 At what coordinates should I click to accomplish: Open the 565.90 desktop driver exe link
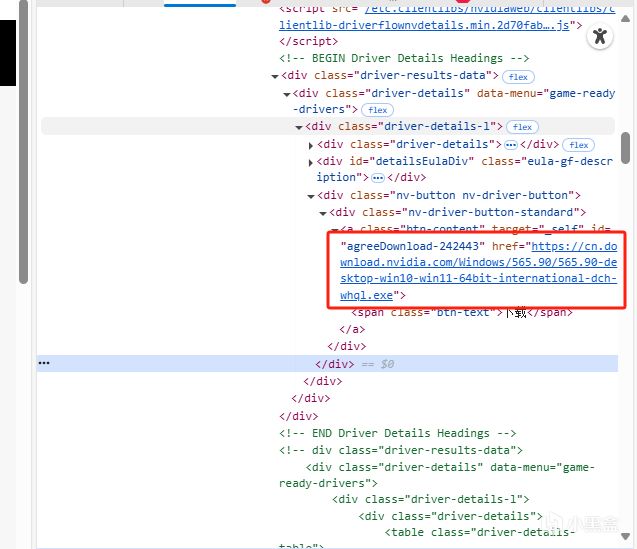point(479,271)
